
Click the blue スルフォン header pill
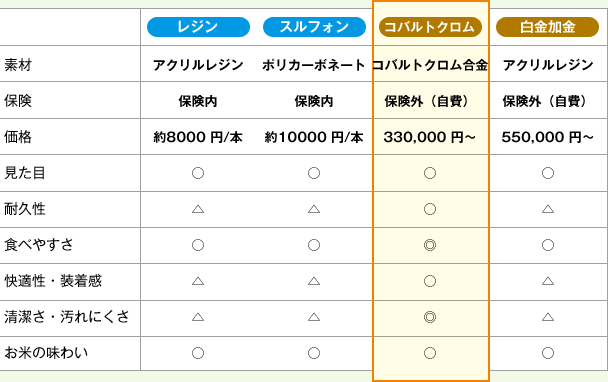(x=314, y=27)
